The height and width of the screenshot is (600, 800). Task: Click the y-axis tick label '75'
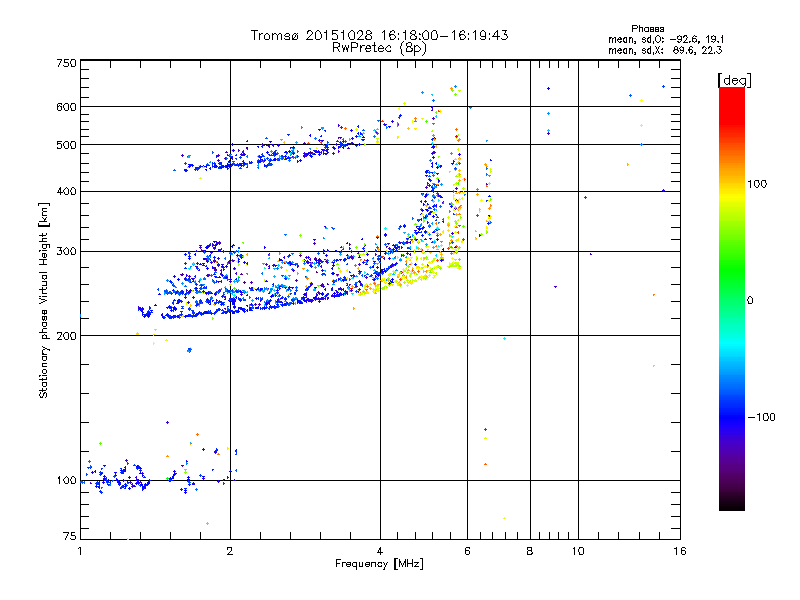(x=70, y=536)
